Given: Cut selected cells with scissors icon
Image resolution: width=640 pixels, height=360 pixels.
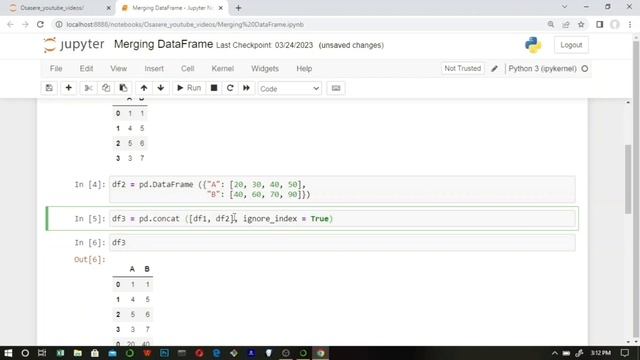Looking at the screenshot, I should [x=89, y=88].
